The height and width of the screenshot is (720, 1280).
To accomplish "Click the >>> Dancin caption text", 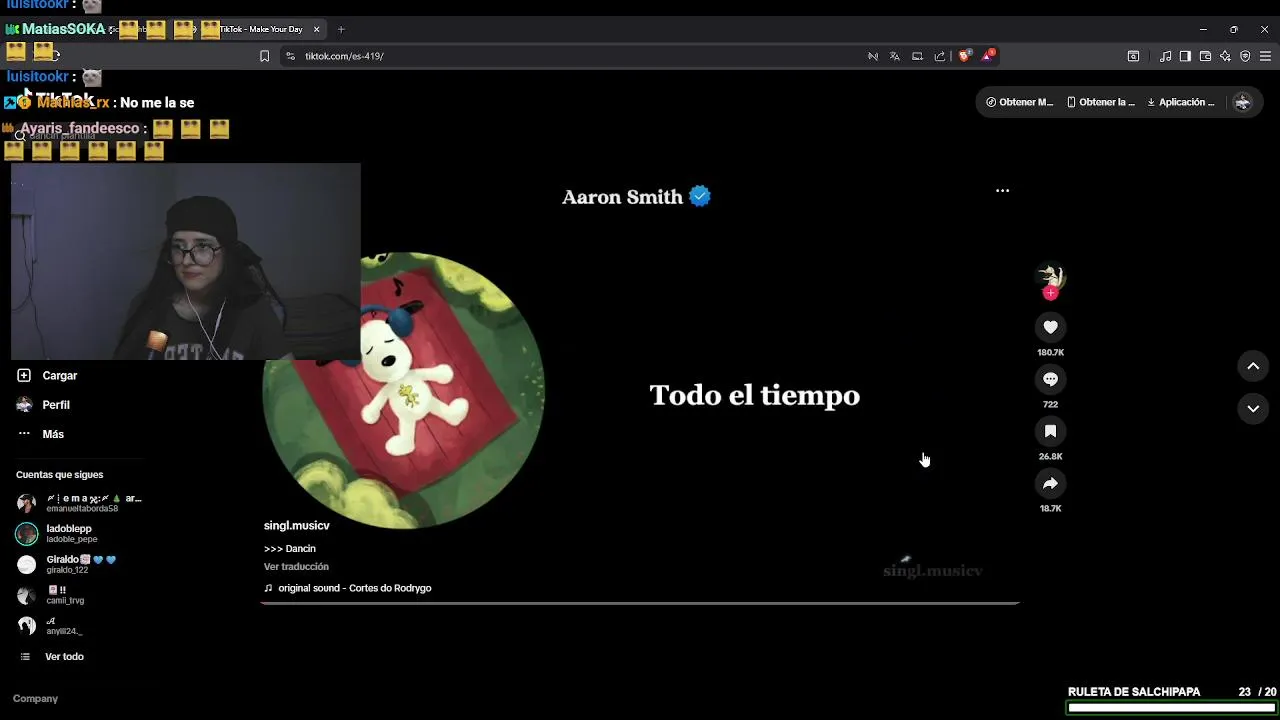I will click(290, 549).
